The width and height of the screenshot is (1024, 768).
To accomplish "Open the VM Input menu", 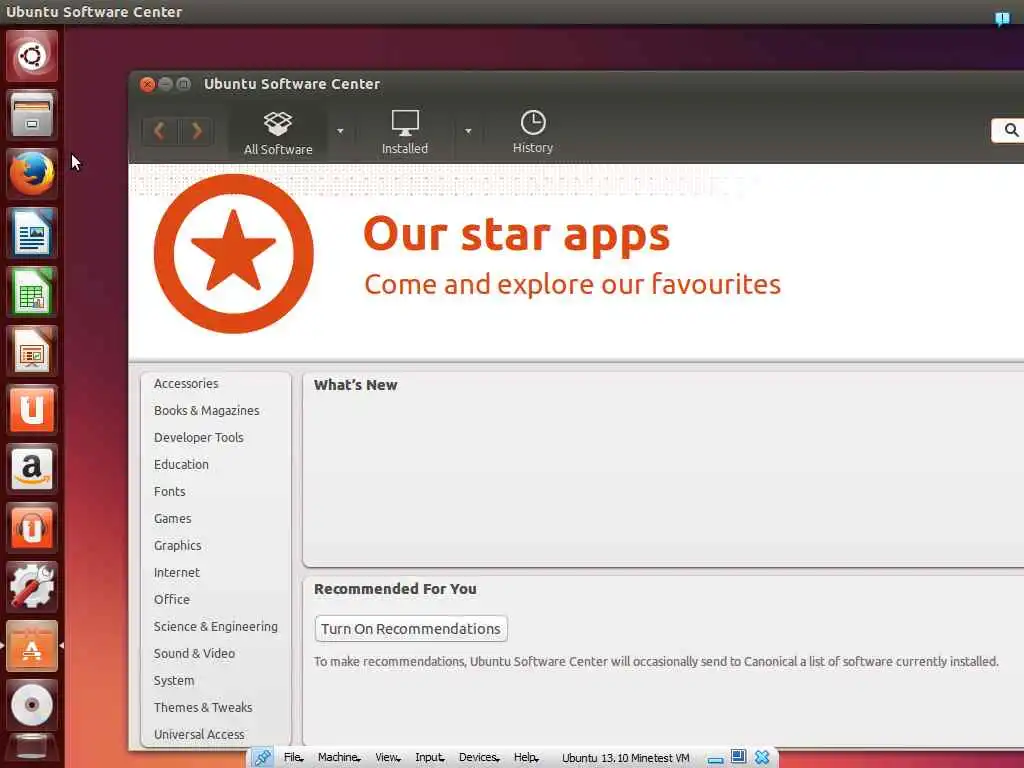I will pyautogui.click(x=429, y=758).
